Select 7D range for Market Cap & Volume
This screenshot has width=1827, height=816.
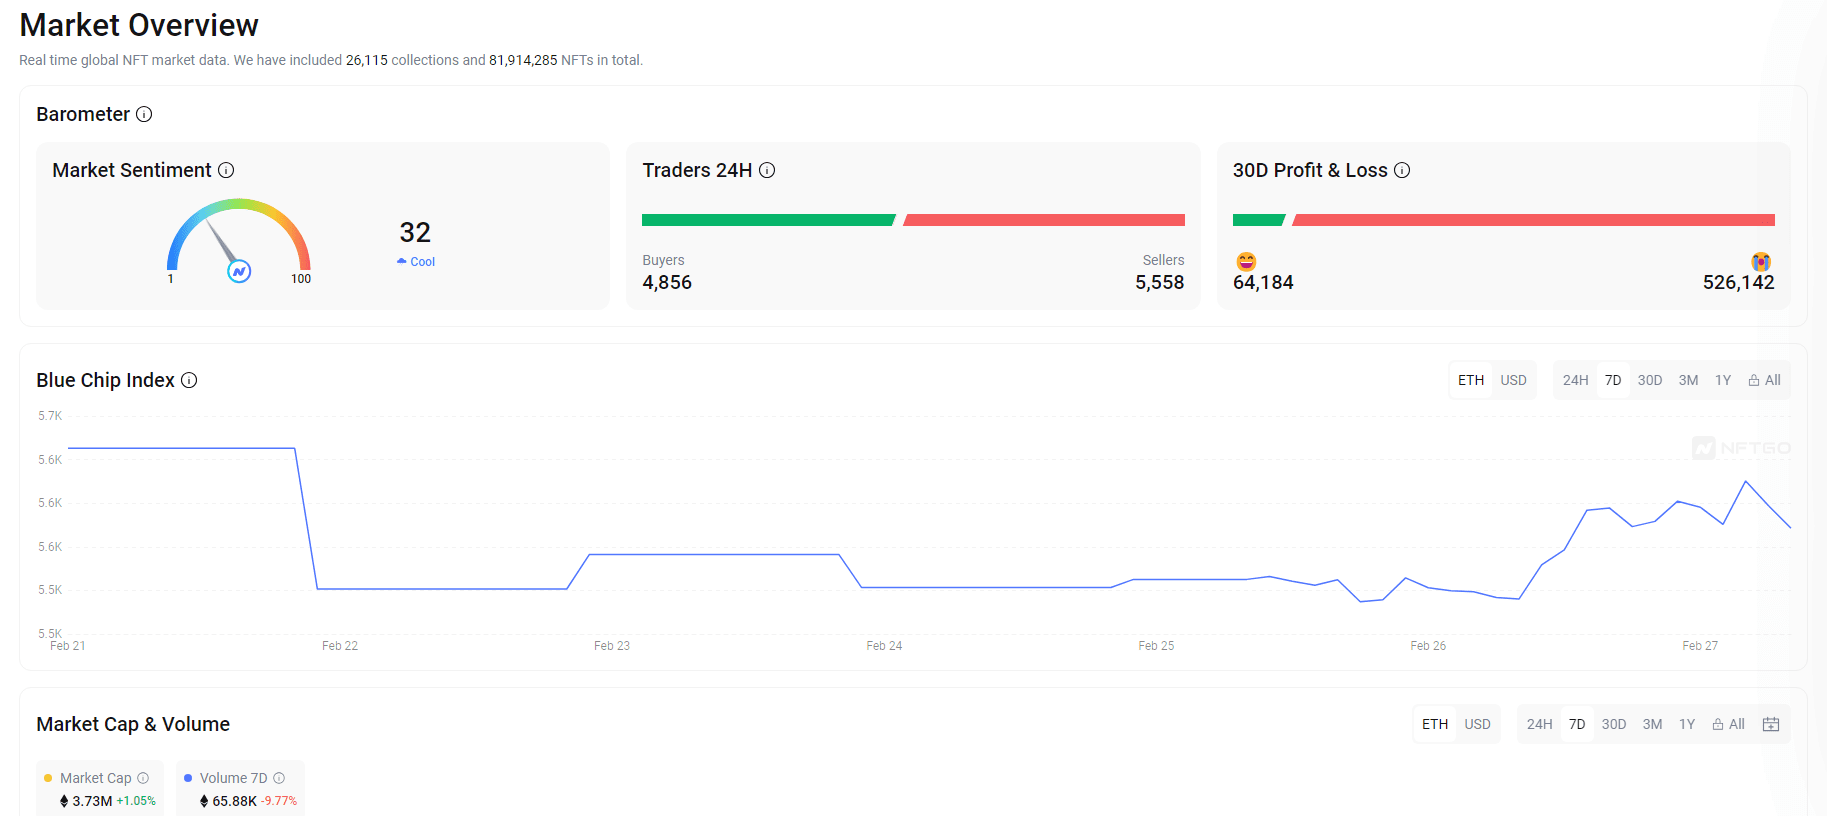tap(1577, 724)
